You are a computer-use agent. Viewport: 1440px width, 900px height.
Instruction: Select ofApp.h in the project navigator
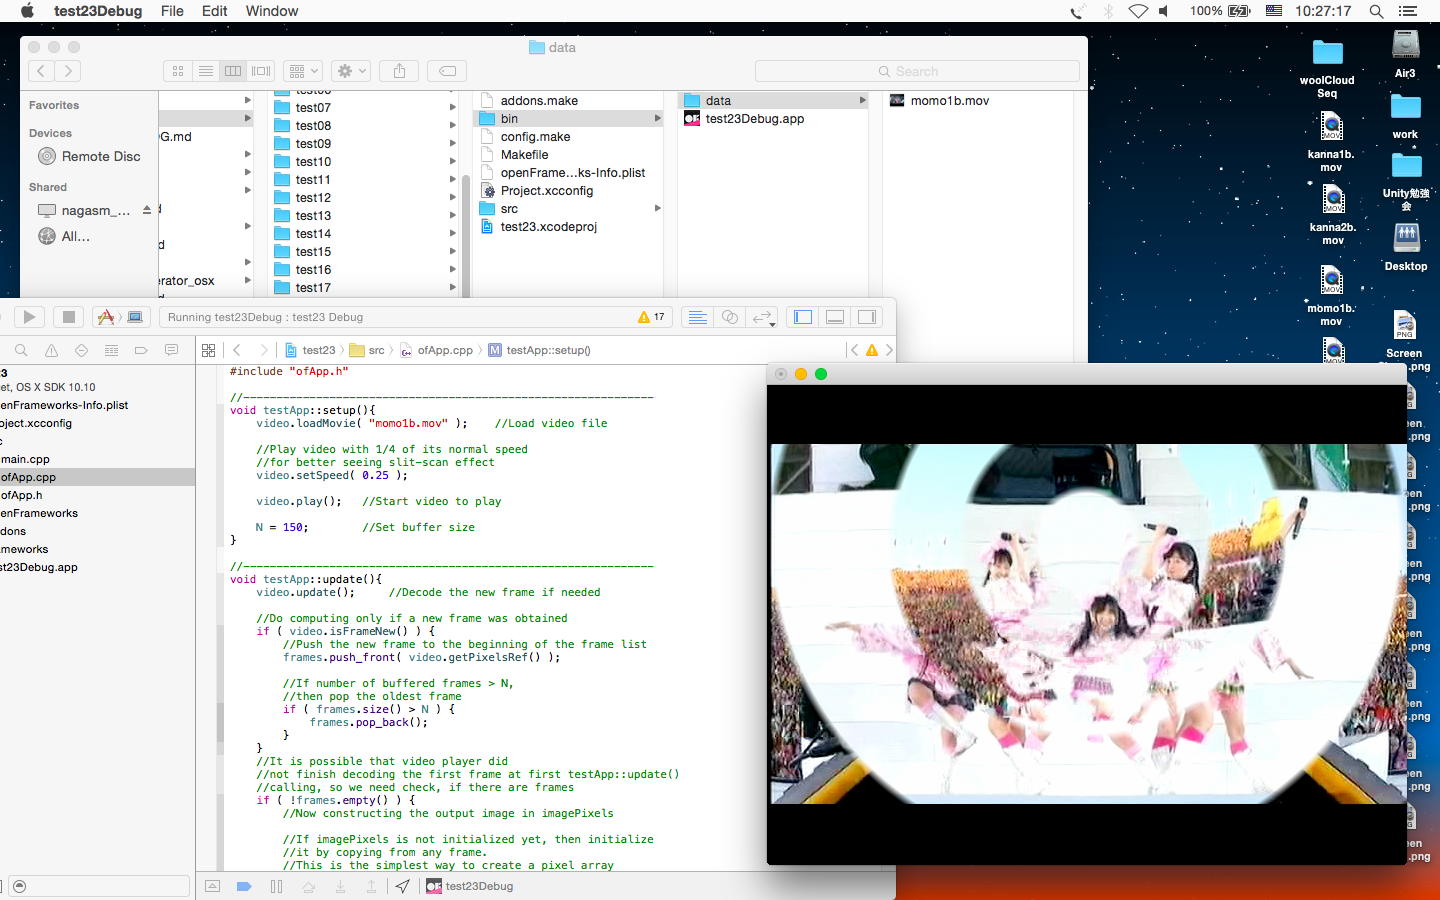pyautogui.click(x=22, y=495)
